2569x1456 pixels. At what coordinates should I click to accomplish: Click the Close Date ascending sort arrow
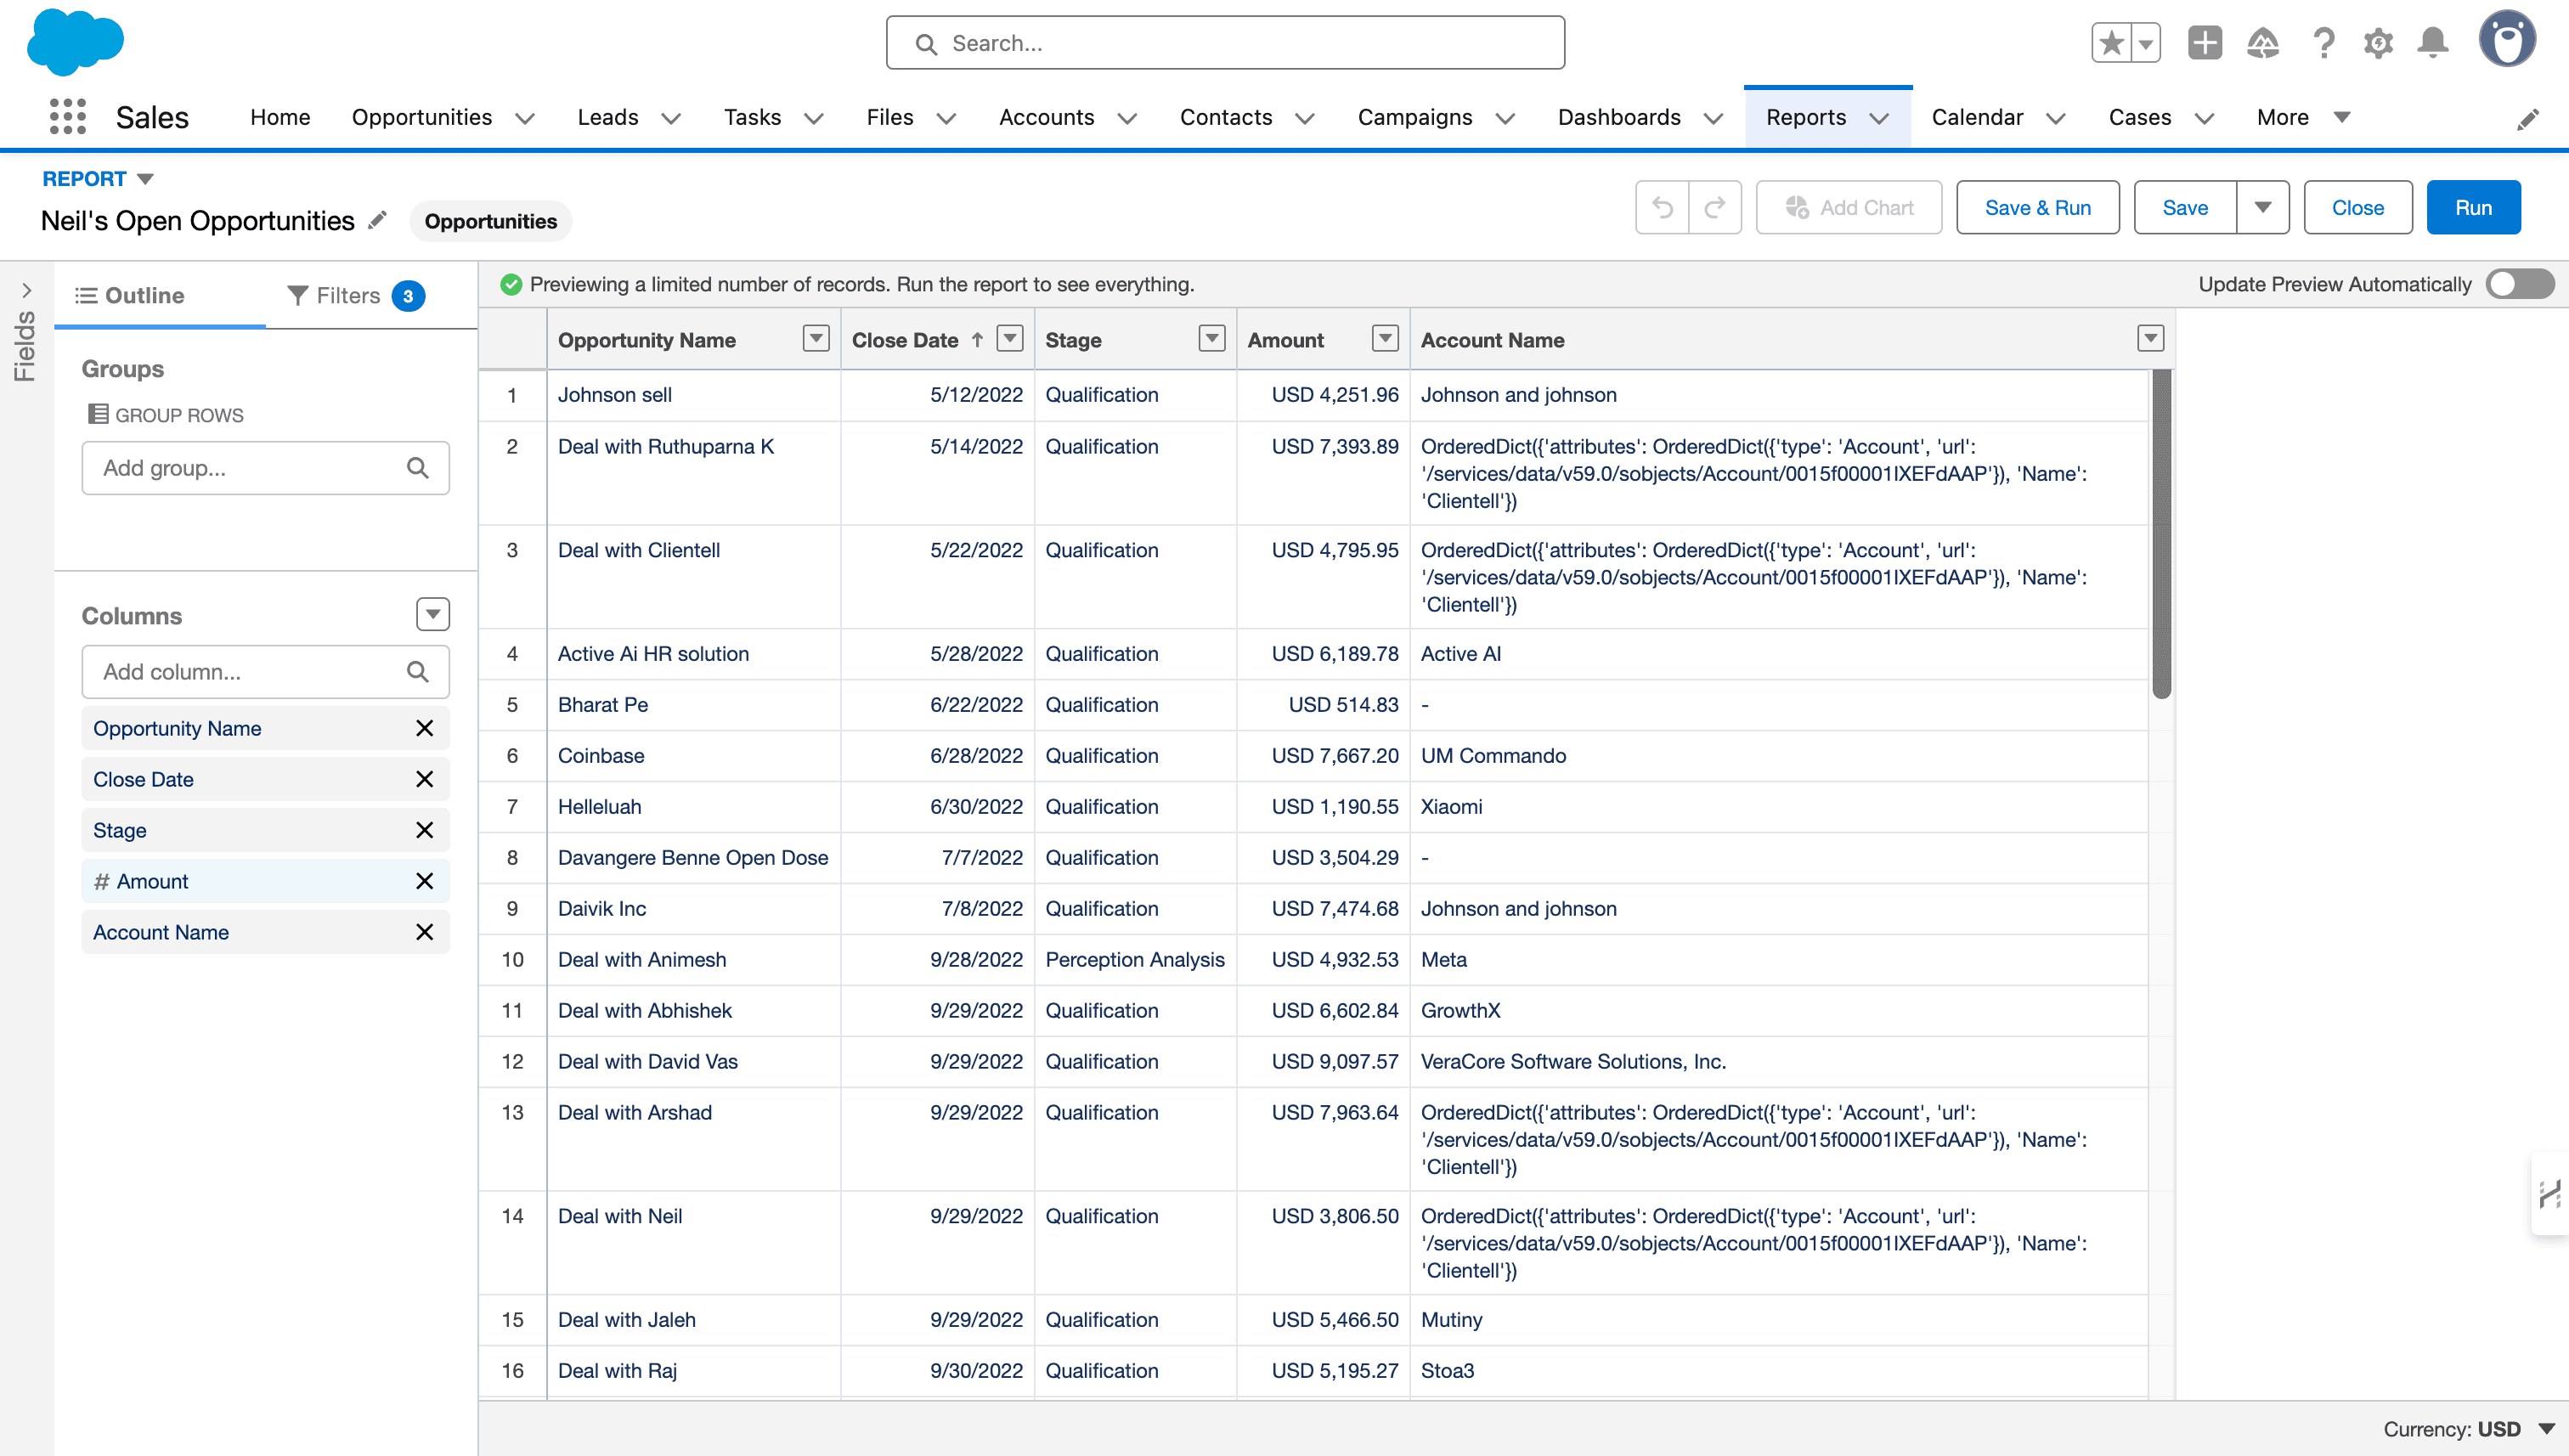[x=977, y=340]
